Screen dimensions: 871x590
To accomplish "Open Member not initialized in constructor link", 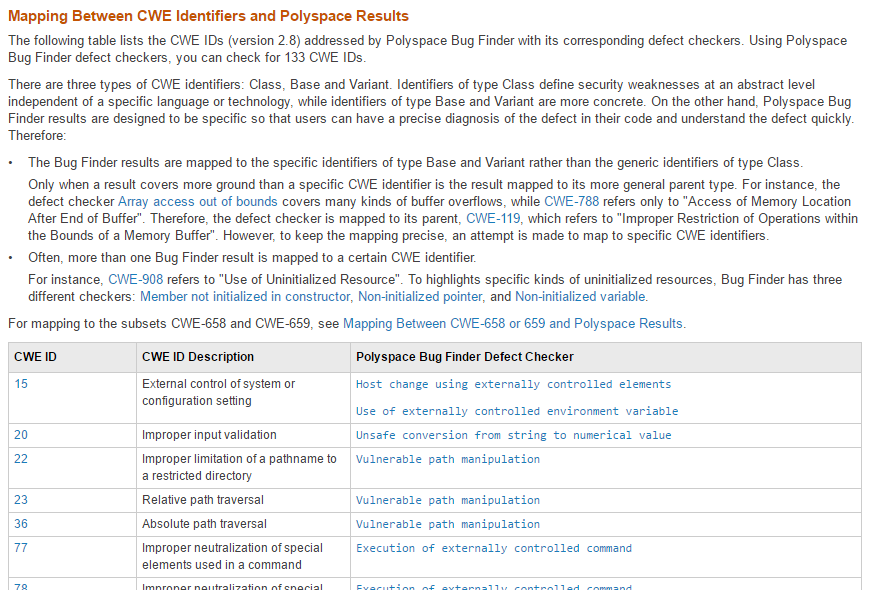I will pos(245,297).
